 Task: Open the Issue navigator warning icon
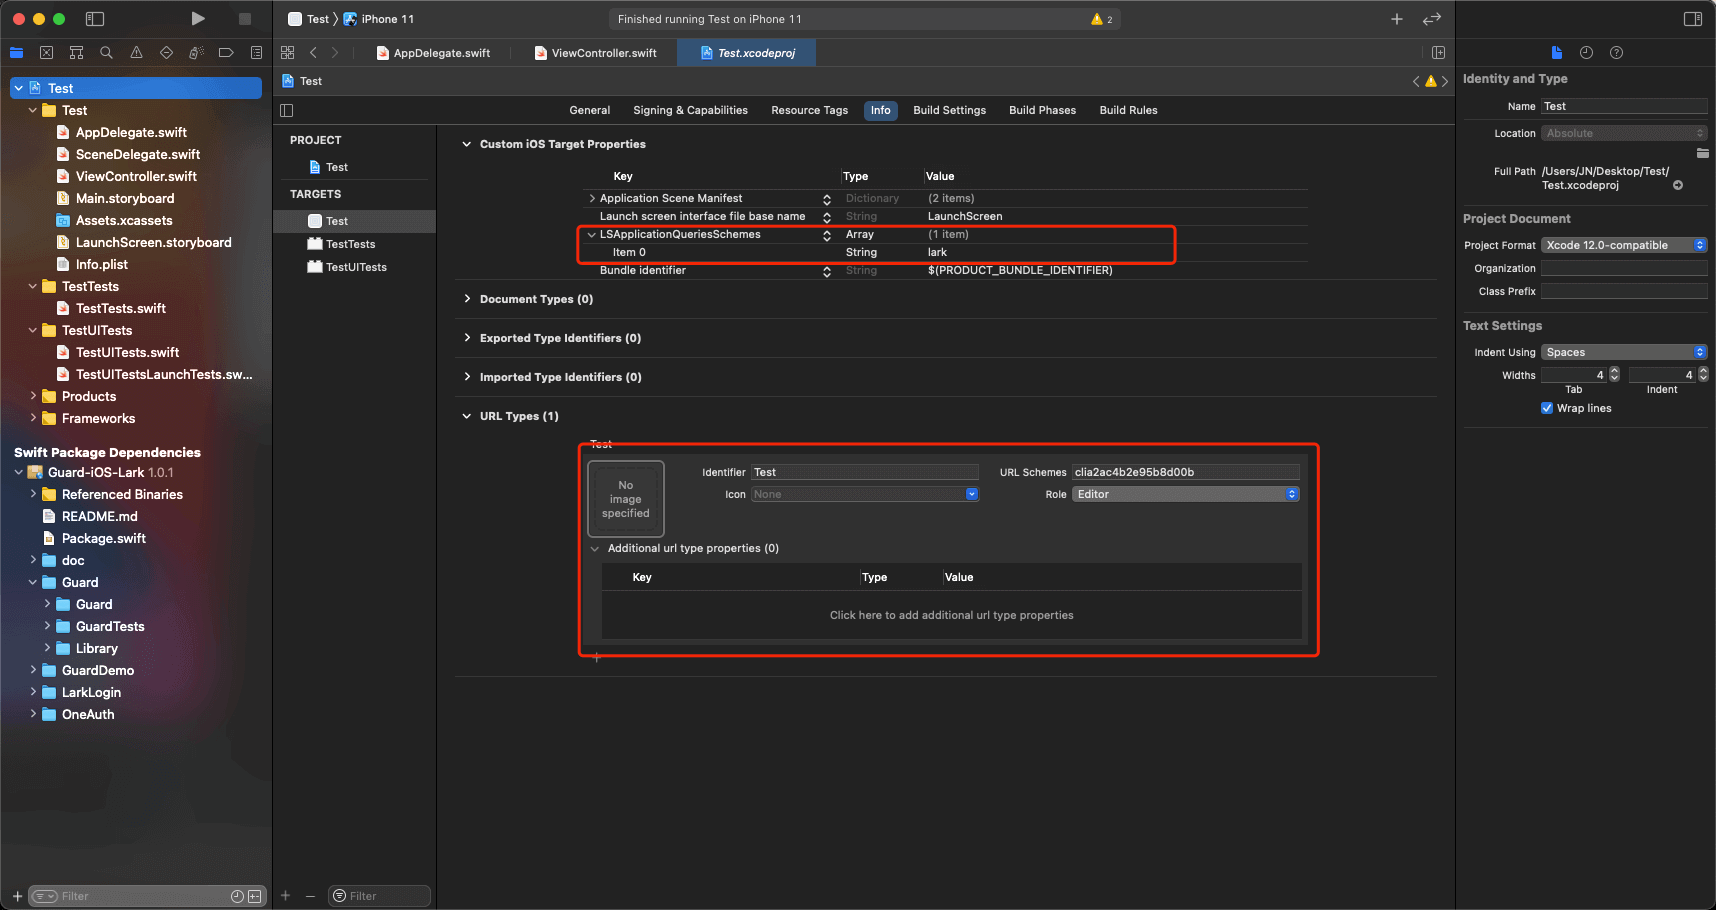pyautogui.click(x=136, y=53)
